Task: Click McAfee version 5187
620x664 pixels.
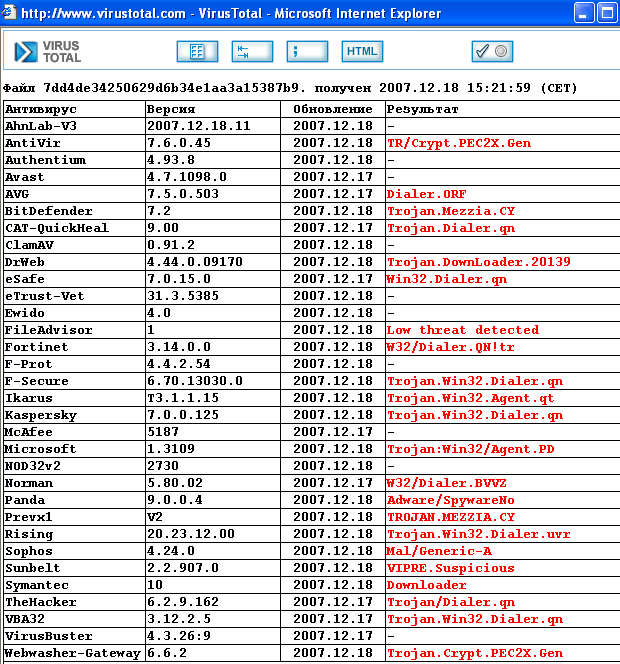Action: tap(163, 432)
